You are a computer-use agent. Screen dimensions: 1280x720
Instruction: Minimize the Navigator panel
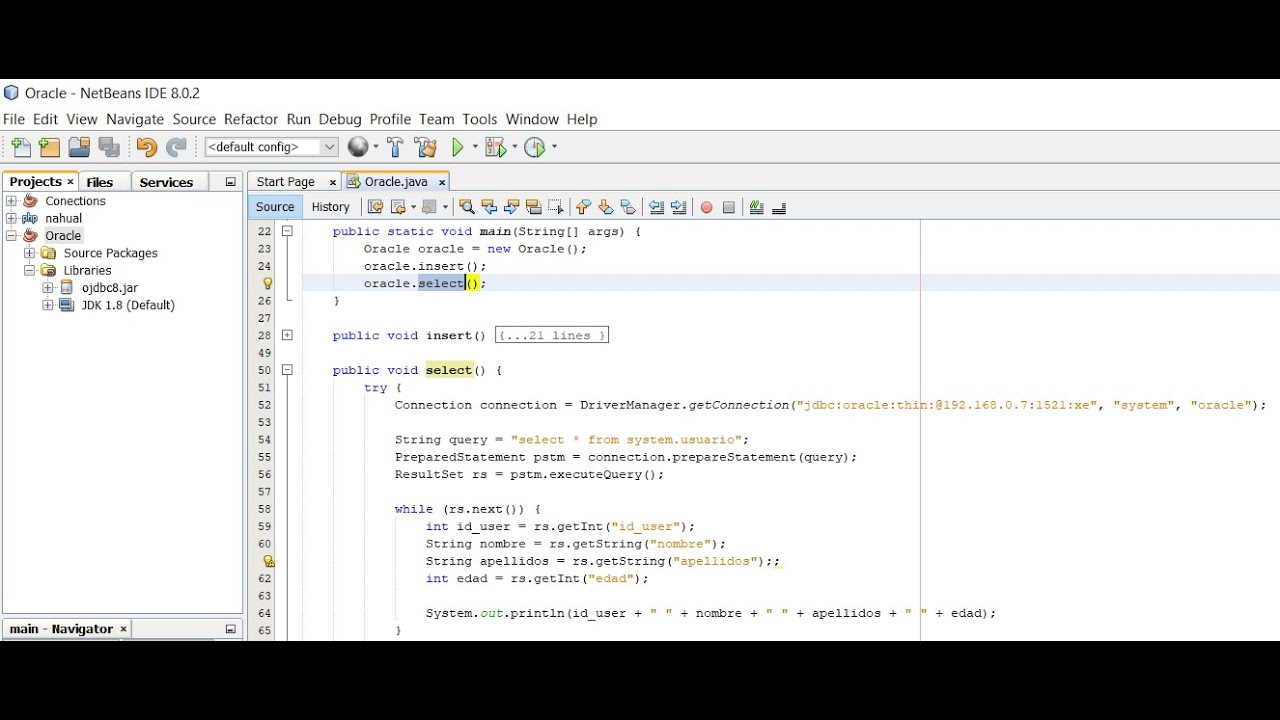coord(230,629)
